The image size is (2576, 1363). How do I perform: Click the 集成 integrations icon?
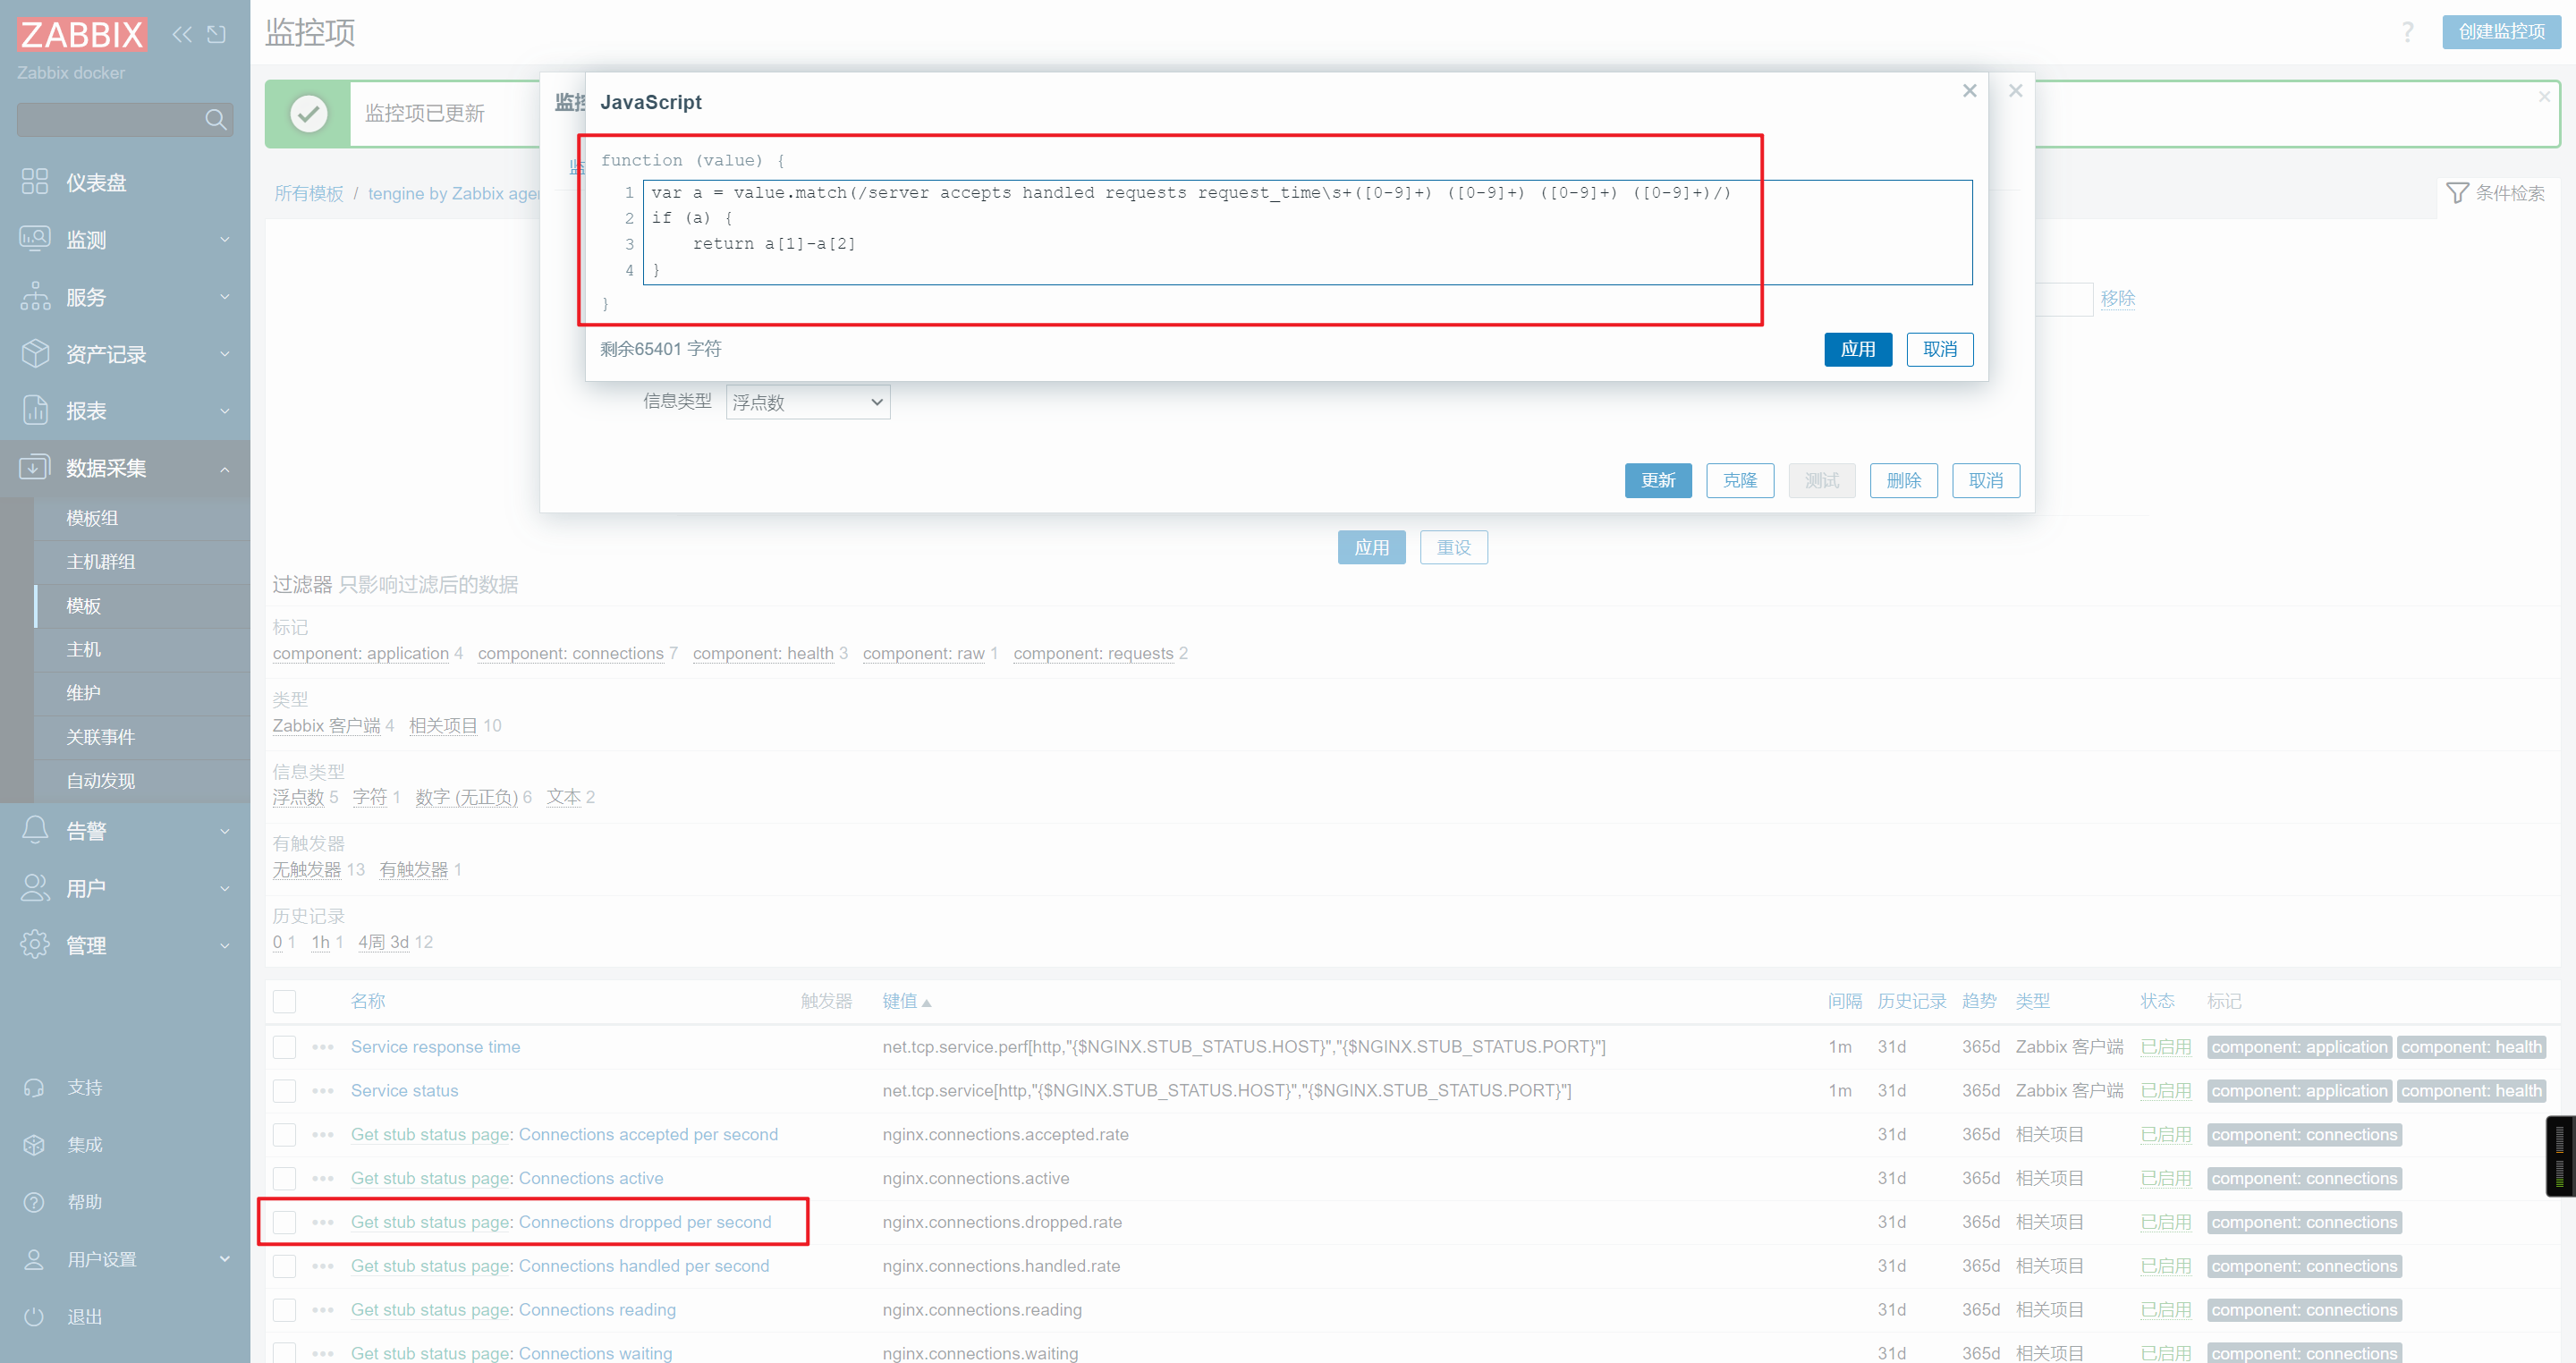(34, 1144)
